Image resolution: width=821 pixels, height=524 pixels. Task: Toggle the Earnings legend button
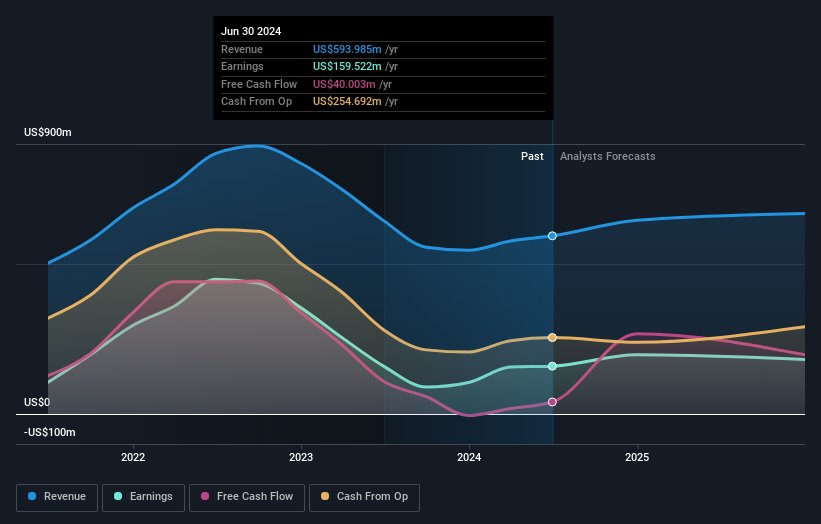pos(143,497)
